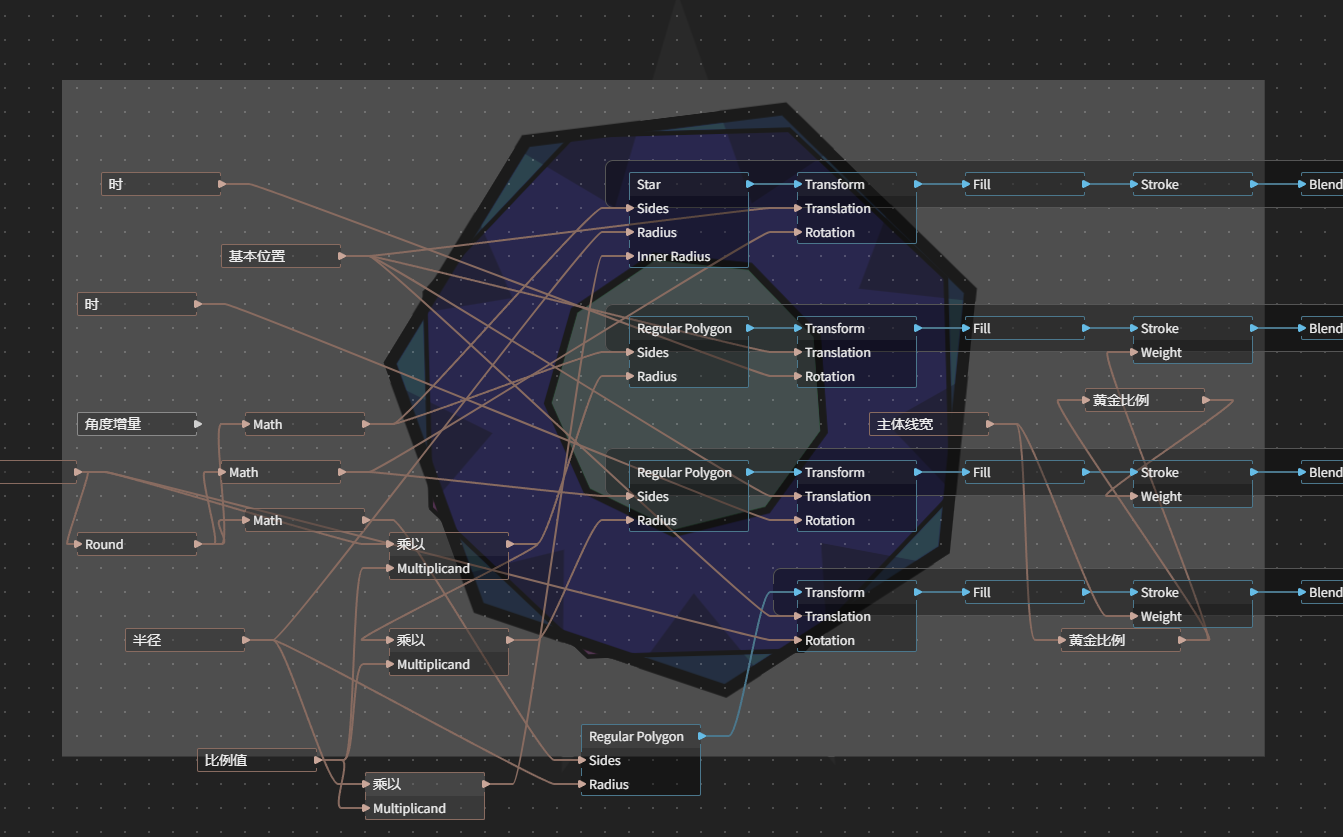Select the Round node
Screen dimensions: 1343x837
[137, 544]
